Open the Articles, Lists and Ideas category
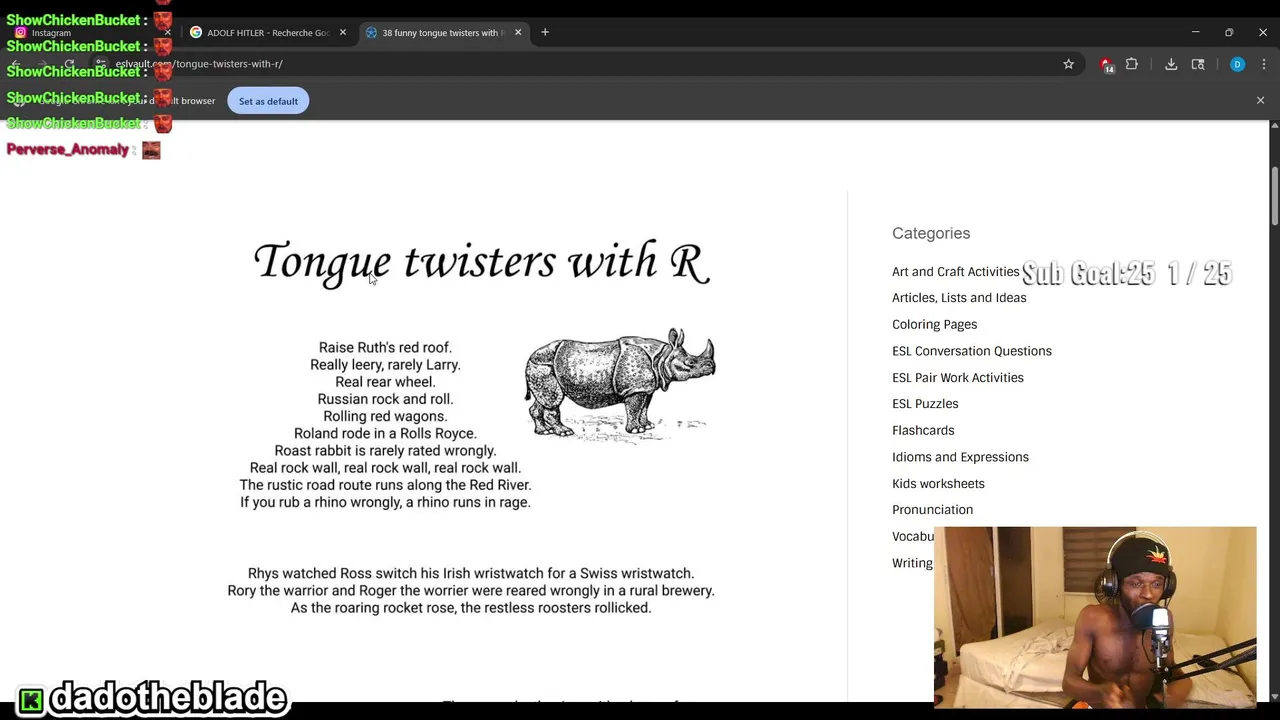 pyautogui.click(x=959, y=297)
